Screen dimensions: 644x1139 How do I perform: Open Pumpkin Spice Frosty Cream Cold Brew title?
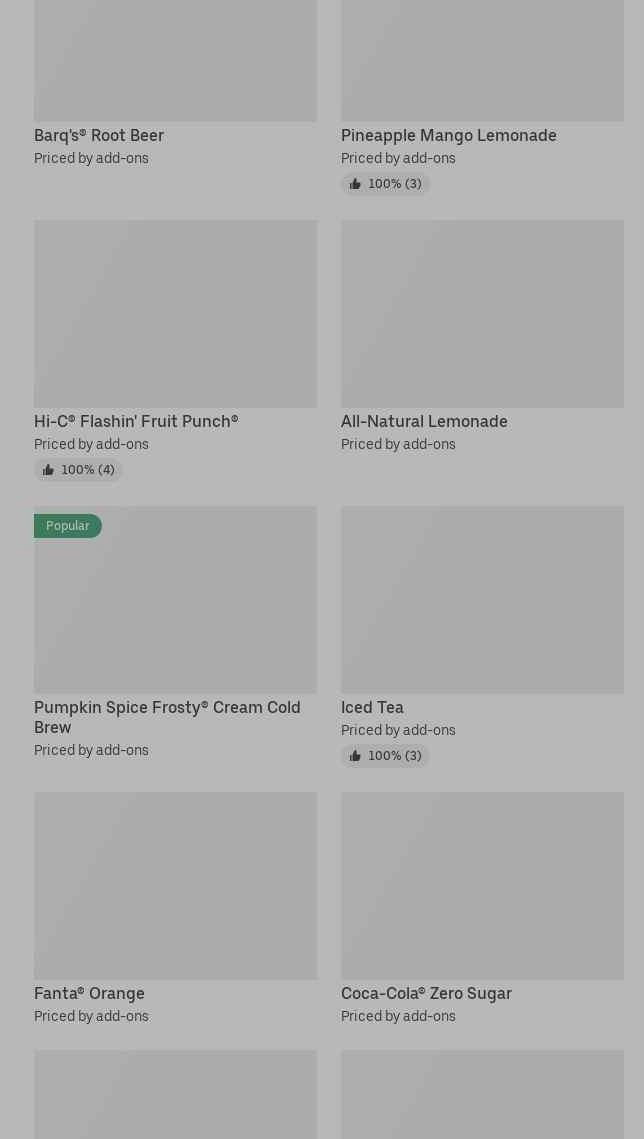point(167,717)
